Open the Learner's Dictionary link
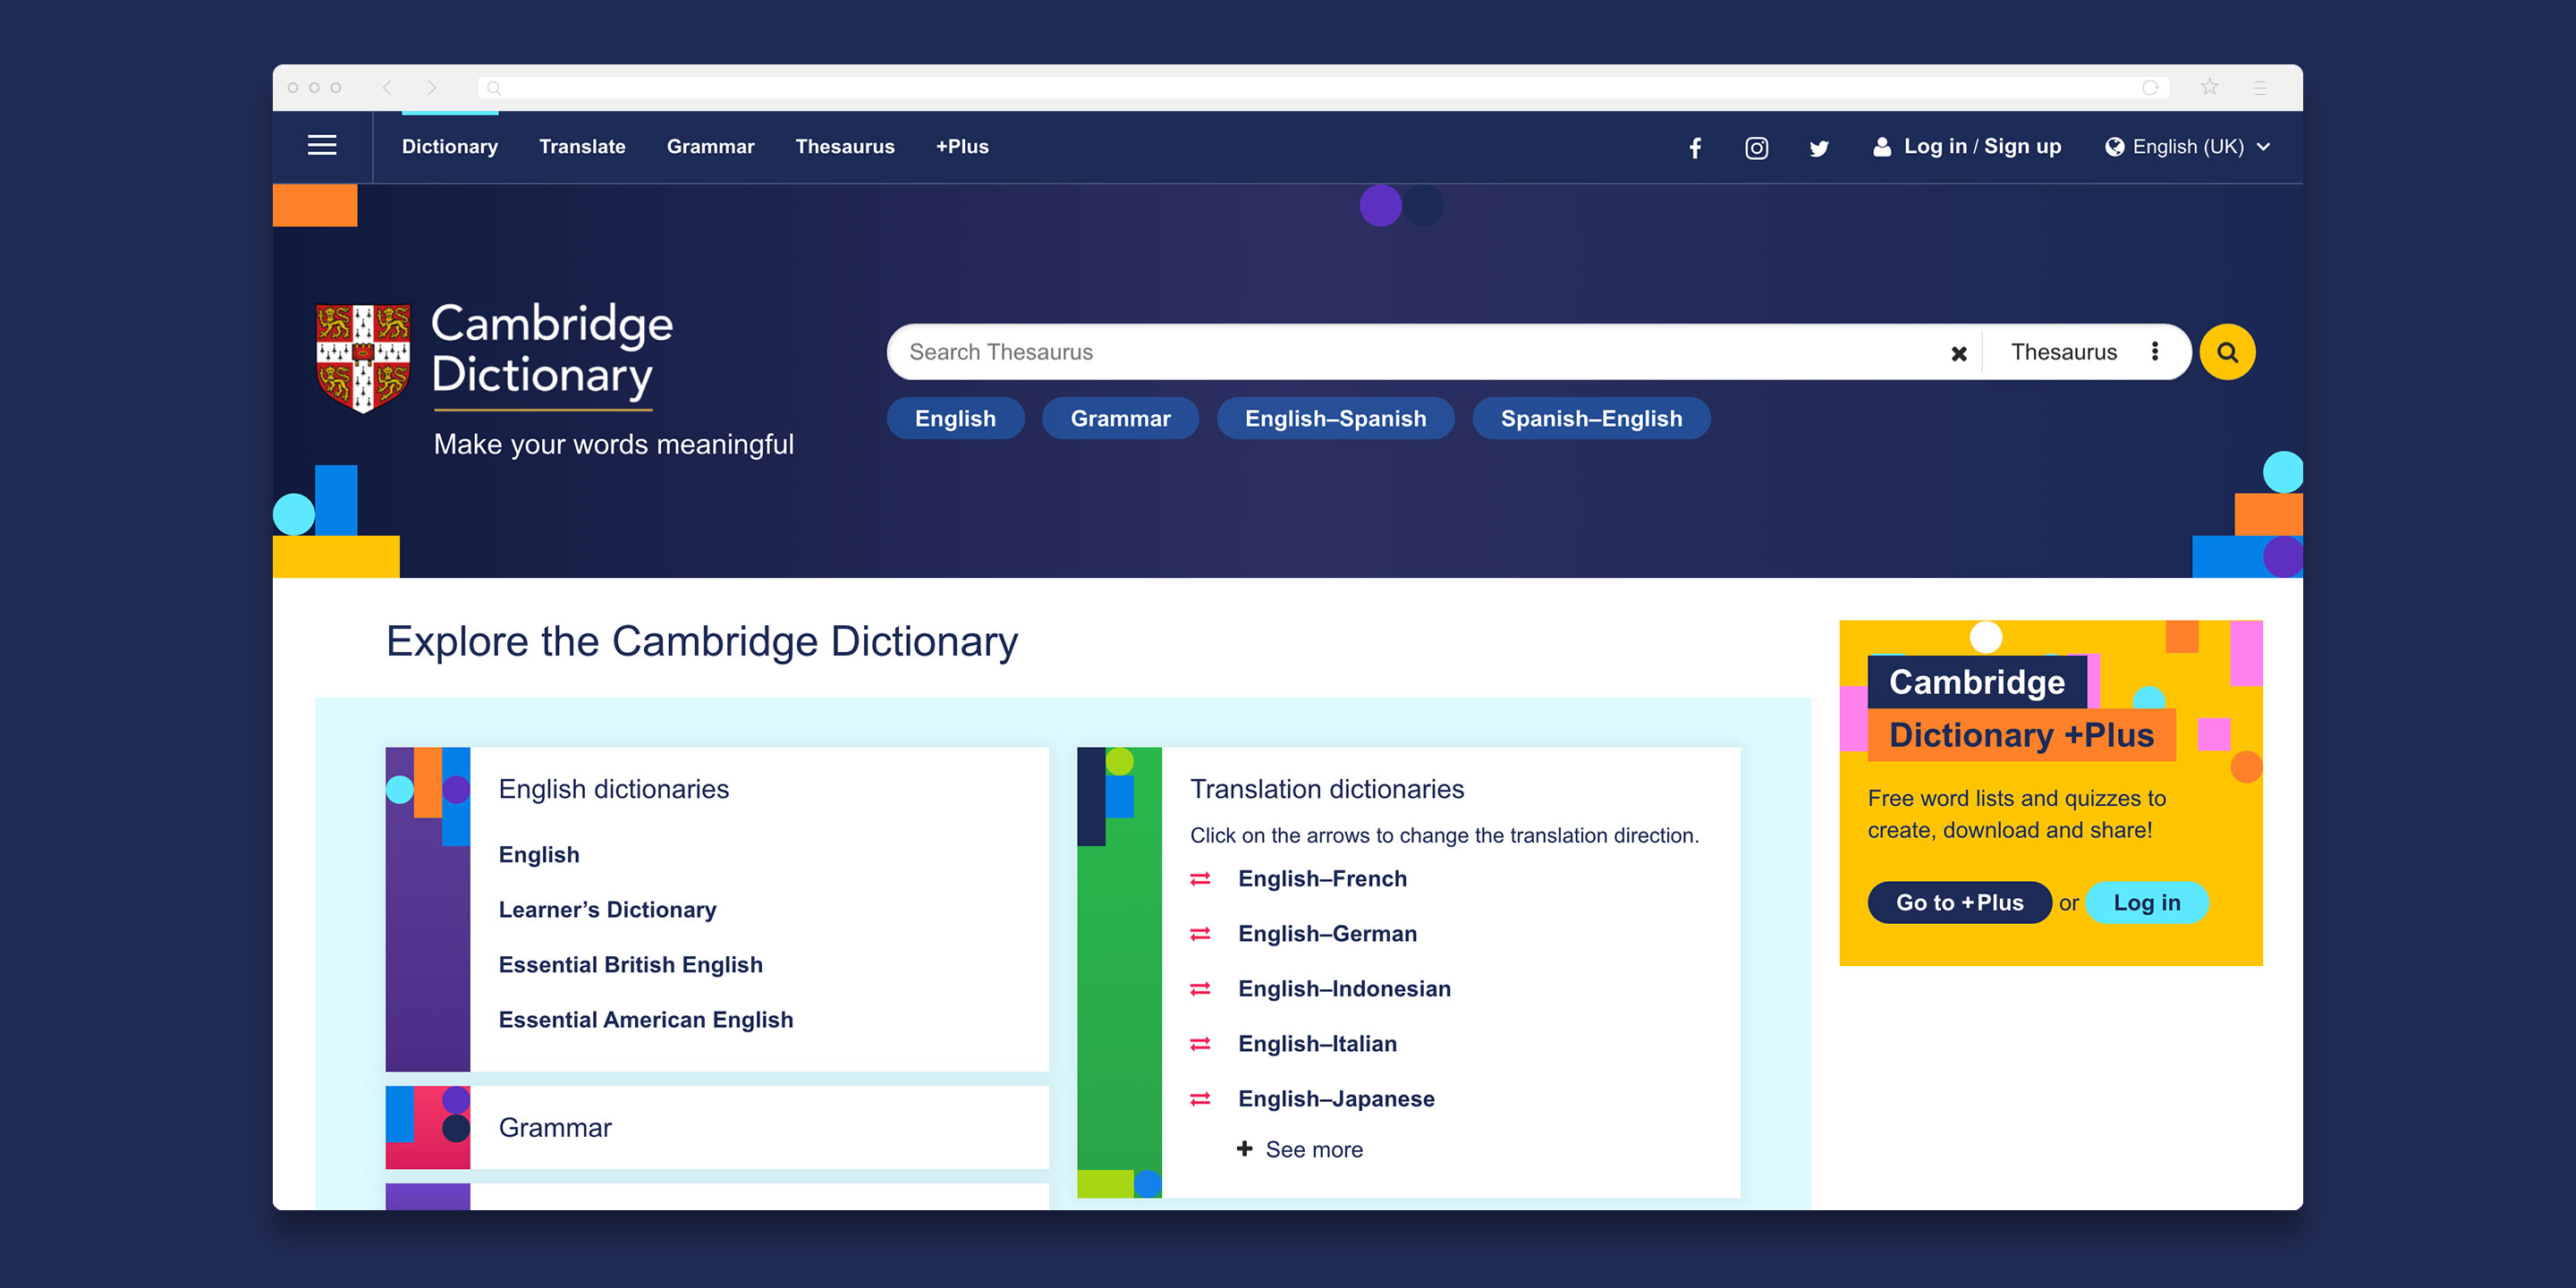This screenshot has width=2576, height=1288. (607, 909)
